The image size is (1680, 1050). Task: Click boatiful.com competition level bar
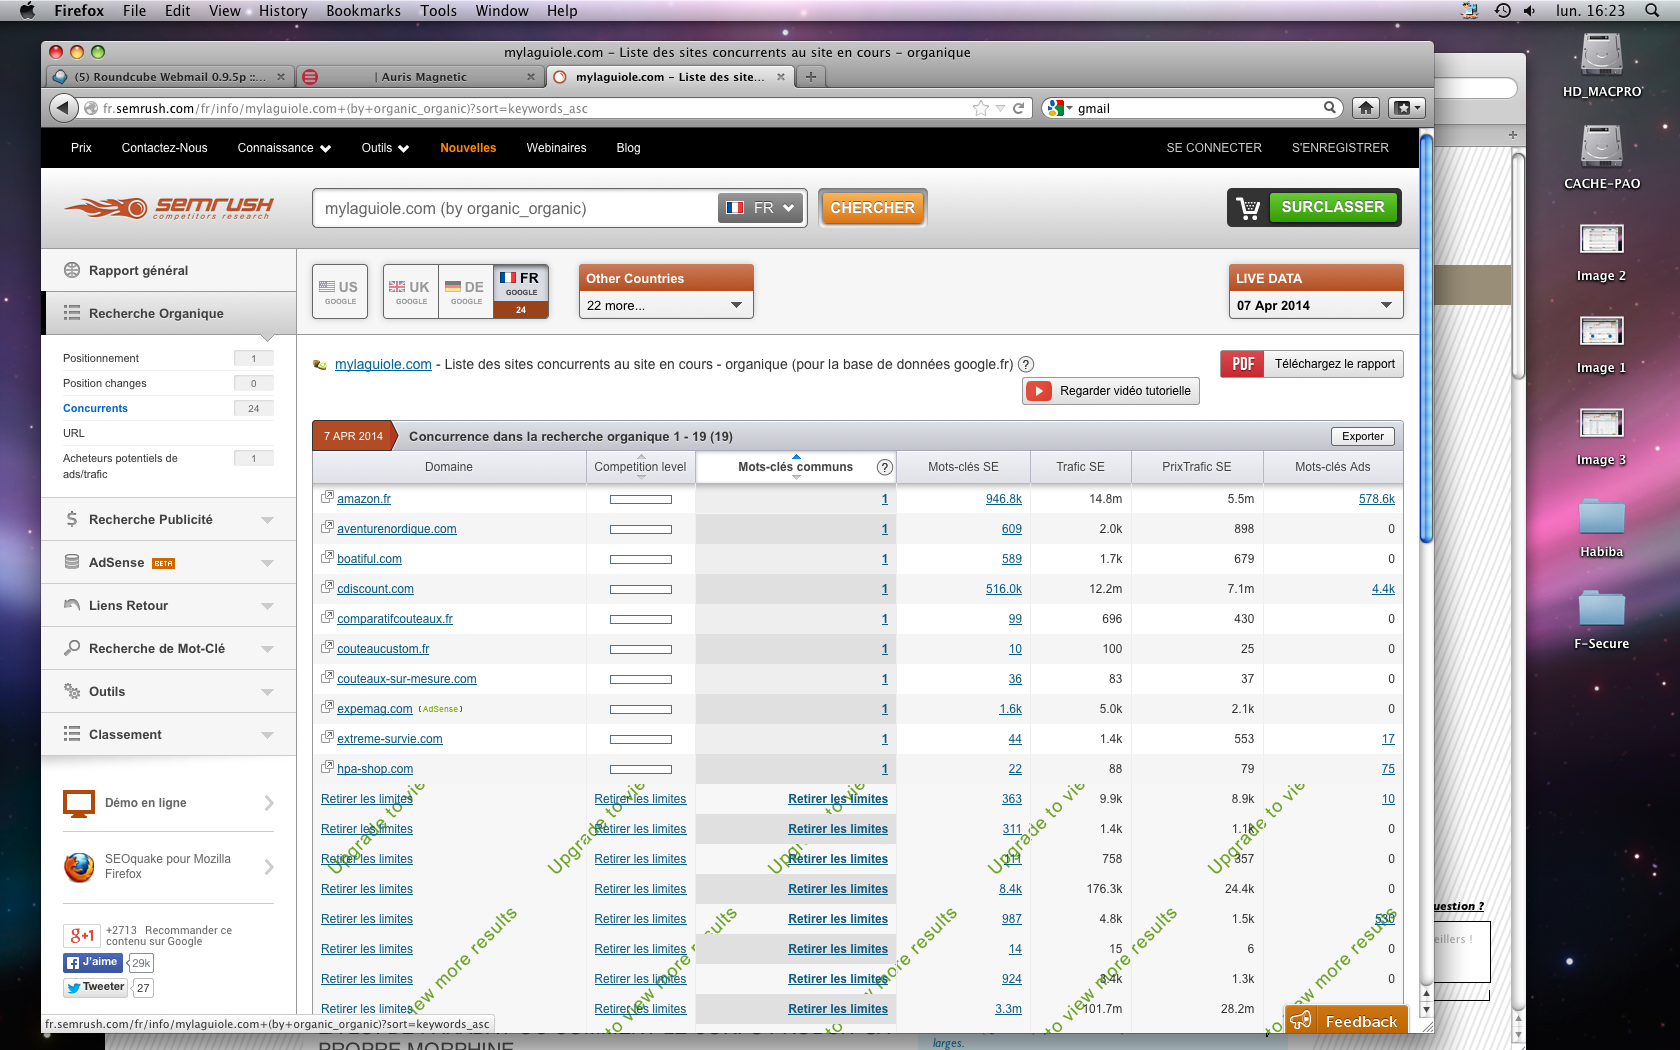click(641, 559)
